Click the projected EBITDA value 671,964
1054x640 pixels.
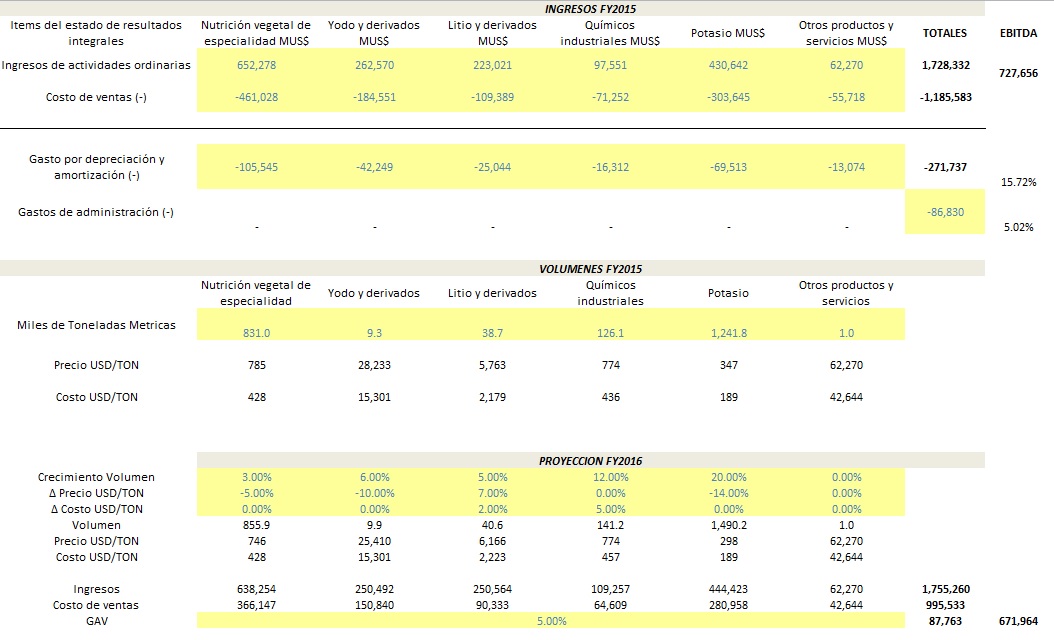click(x=1018, y=621)
